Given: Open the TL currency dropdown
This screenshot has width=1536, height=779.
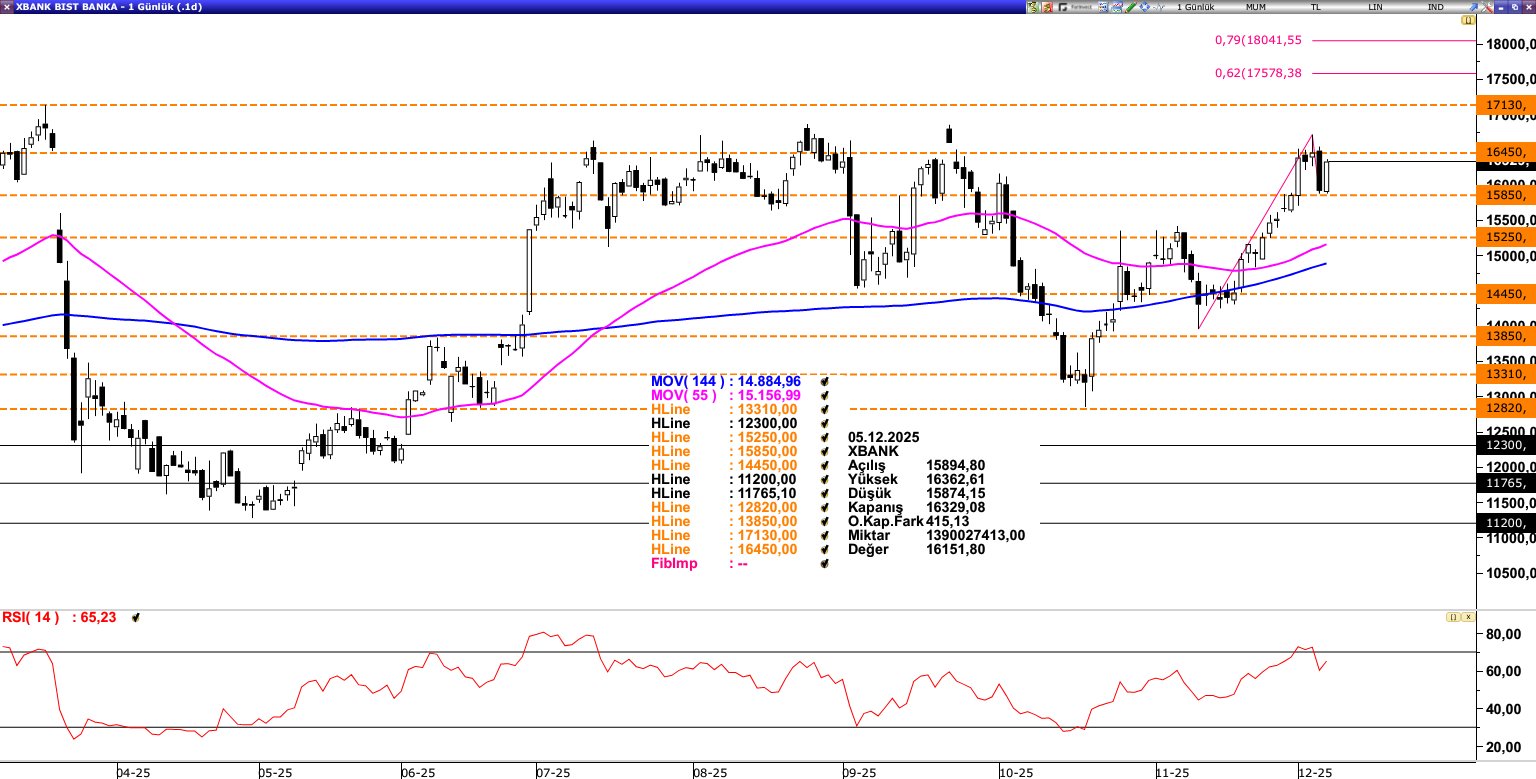Looking at the screenshot, I should 1315,7.
